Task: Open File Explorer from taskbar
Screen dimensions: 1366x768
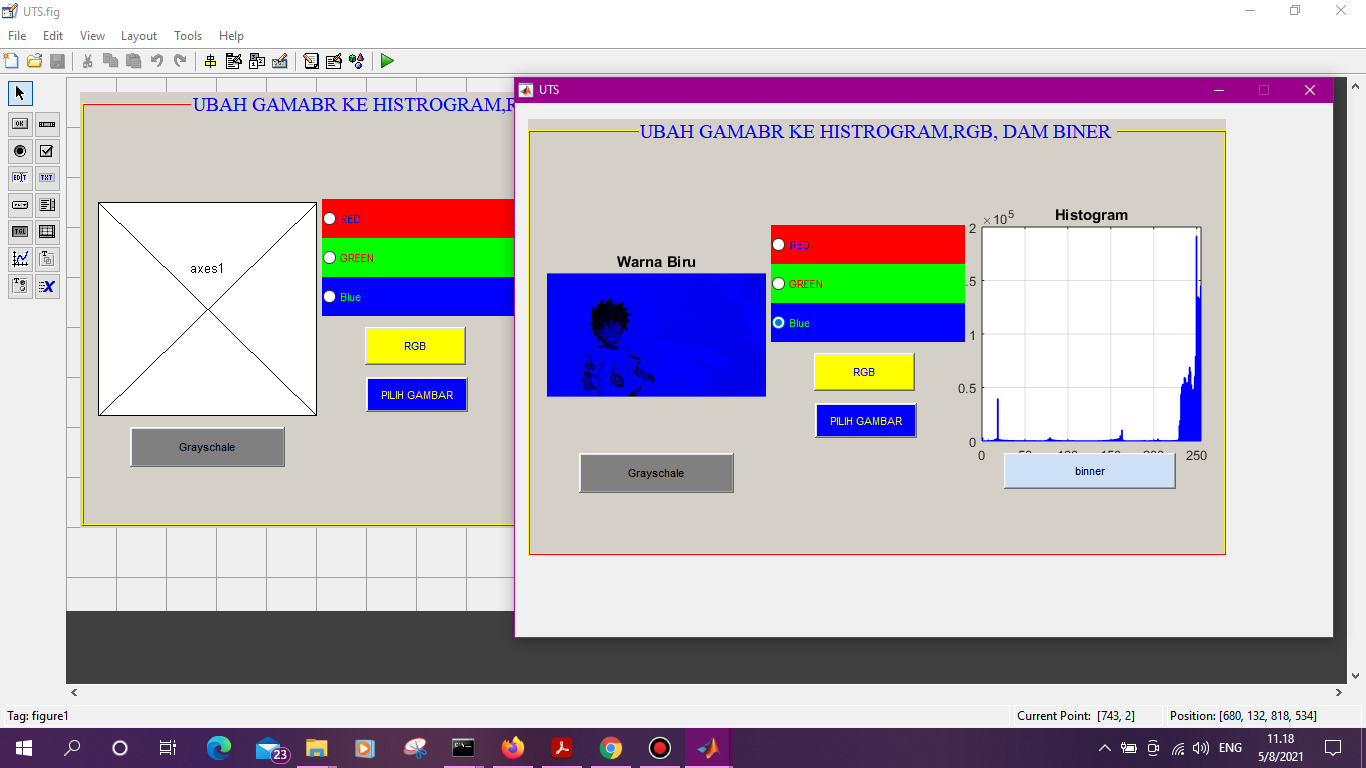Action: coord(317,748)
